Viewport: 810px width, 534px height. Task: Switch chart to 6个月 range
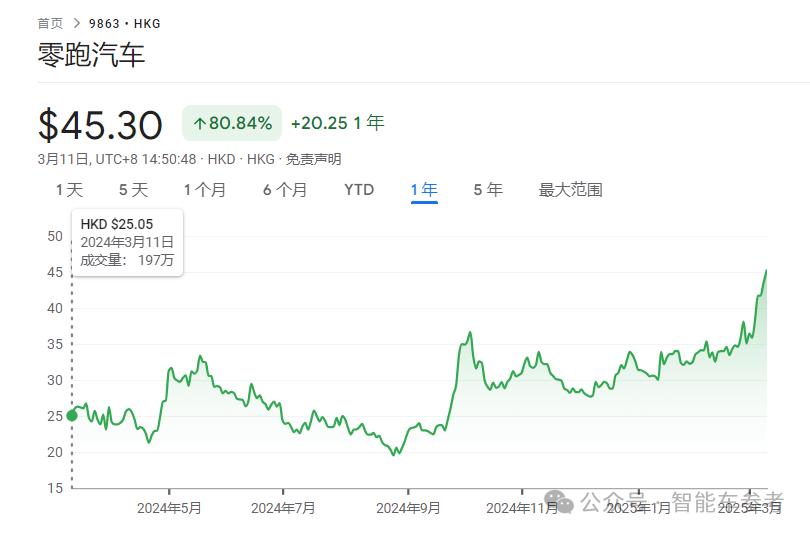point(285,190)
